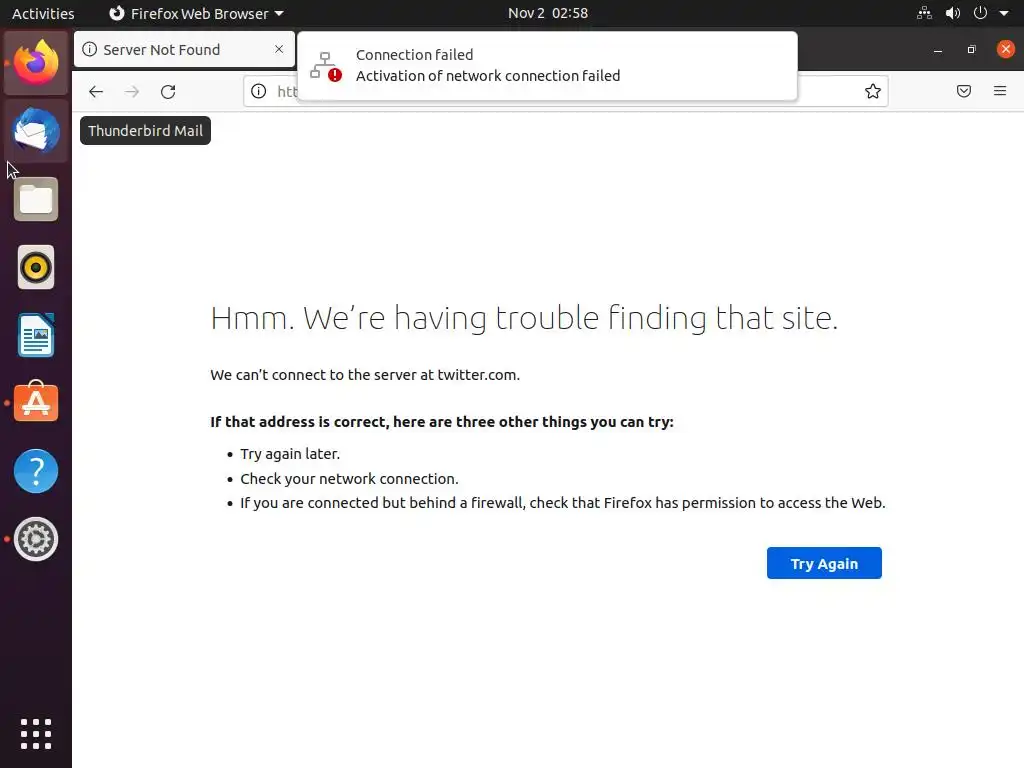Open the Files manager from the dock
Viewport: 1024px width, 768px height.
(36, 199)
